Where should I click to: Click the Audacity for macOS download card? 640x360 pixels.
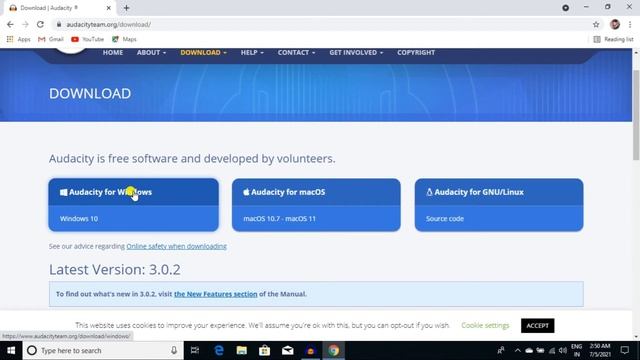pyautogui.click(x=316, y=205)
